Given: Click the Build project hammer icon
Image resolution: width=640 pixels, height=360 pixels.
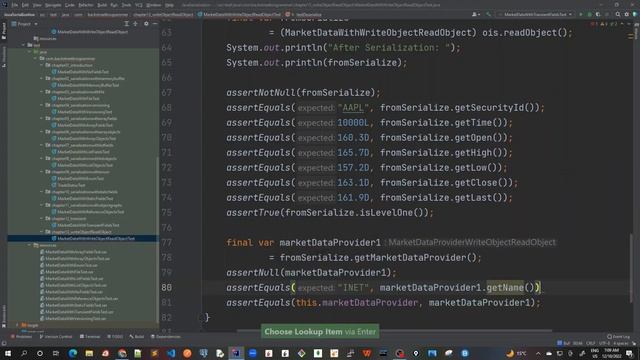Looking at the screenshot, I should 488,14.
